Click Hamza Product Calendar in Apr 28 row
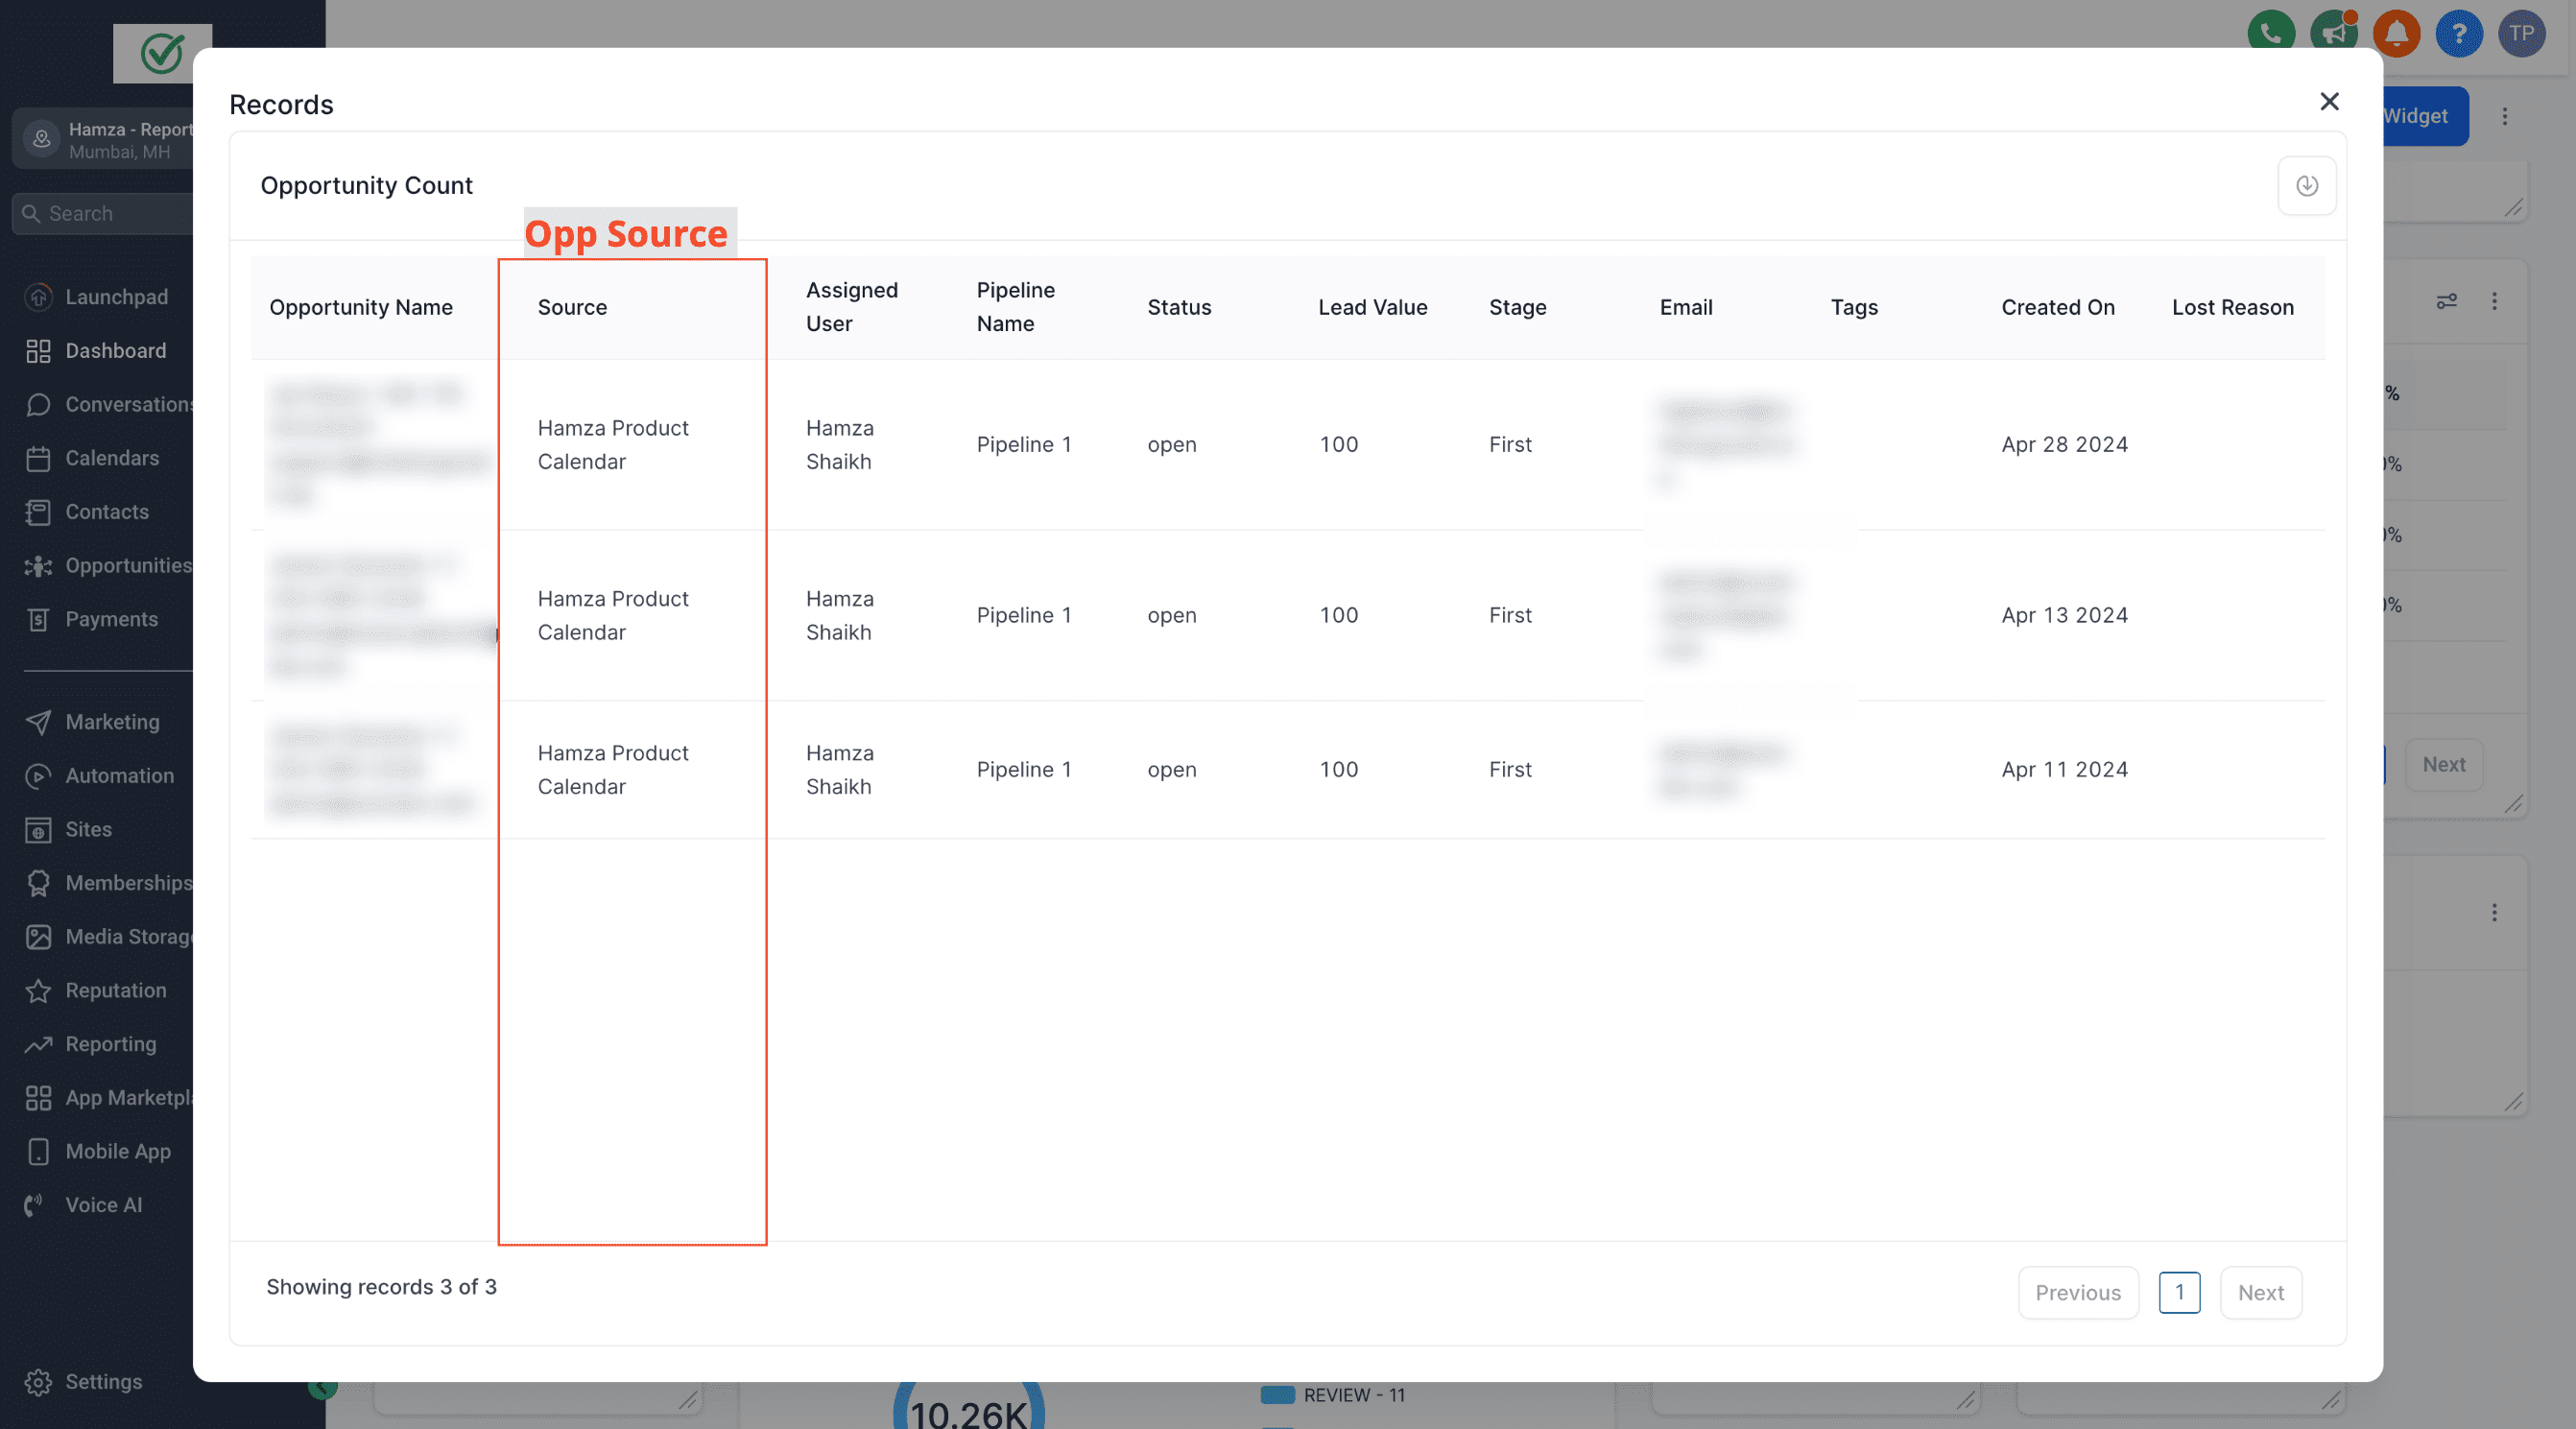Image resolution: width=2576 pixels, height=1429 pixels. click(613, 444)
